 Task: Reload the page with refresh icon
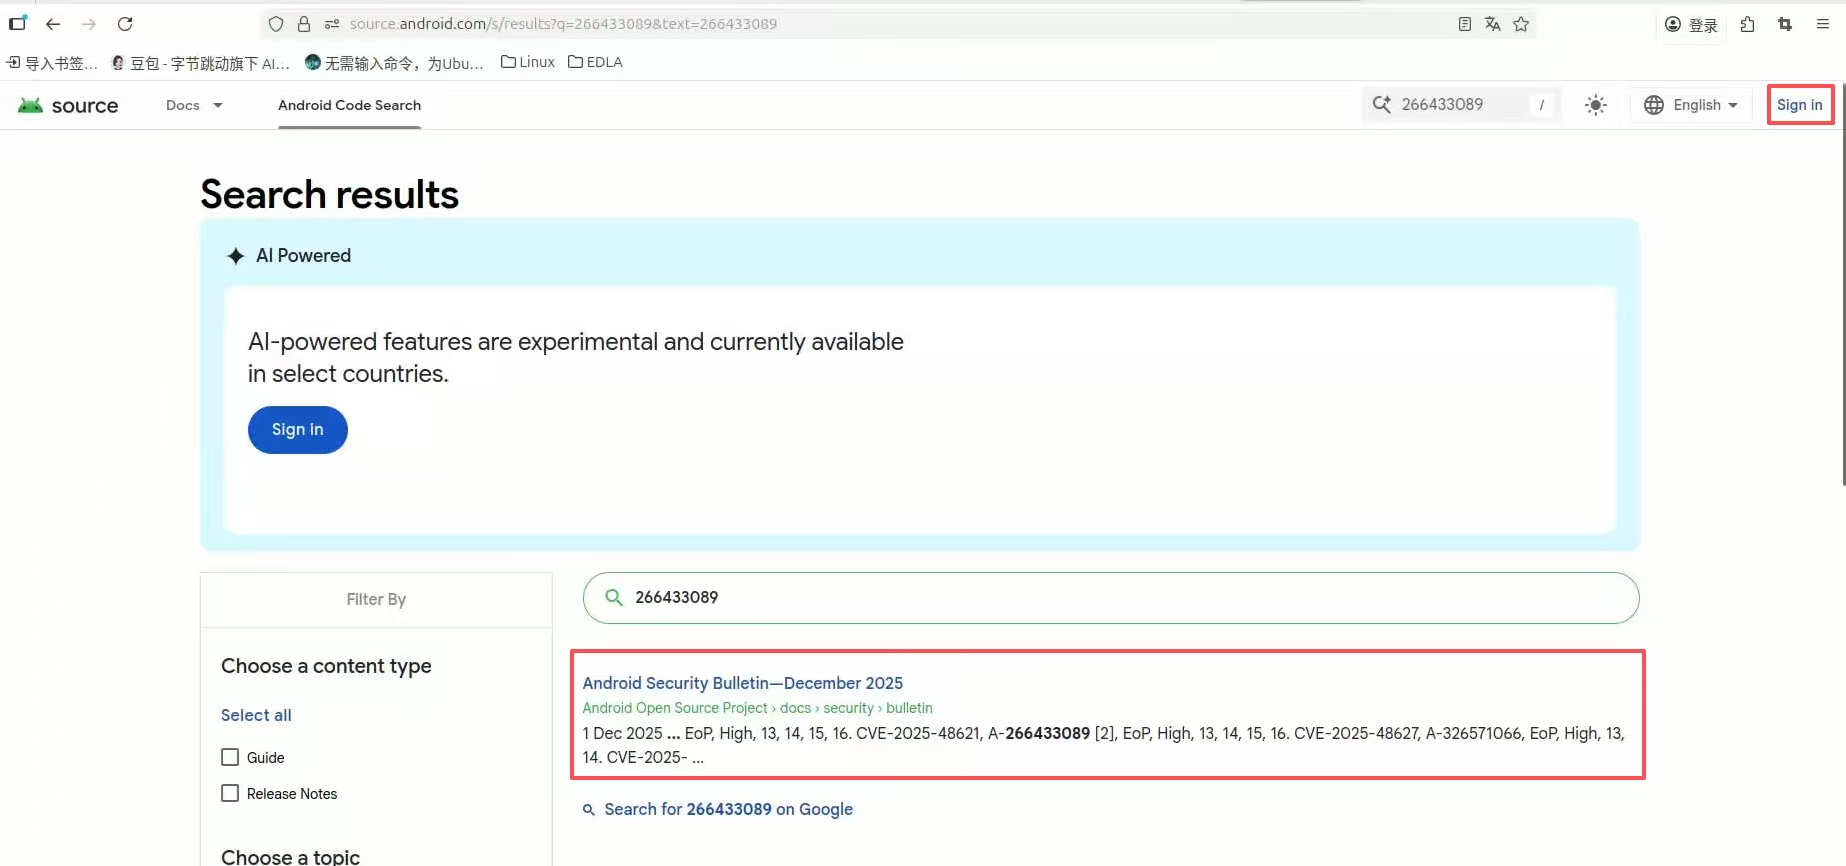[125, 24]
